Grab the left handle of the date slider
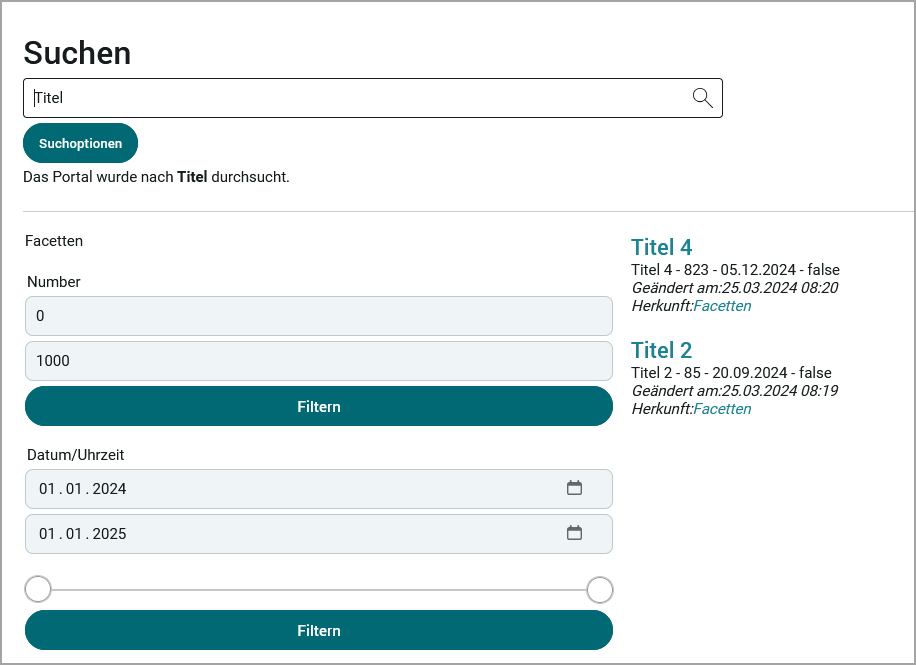The height and width of the screenshot is (665, 916). click(x=38, y=590)
